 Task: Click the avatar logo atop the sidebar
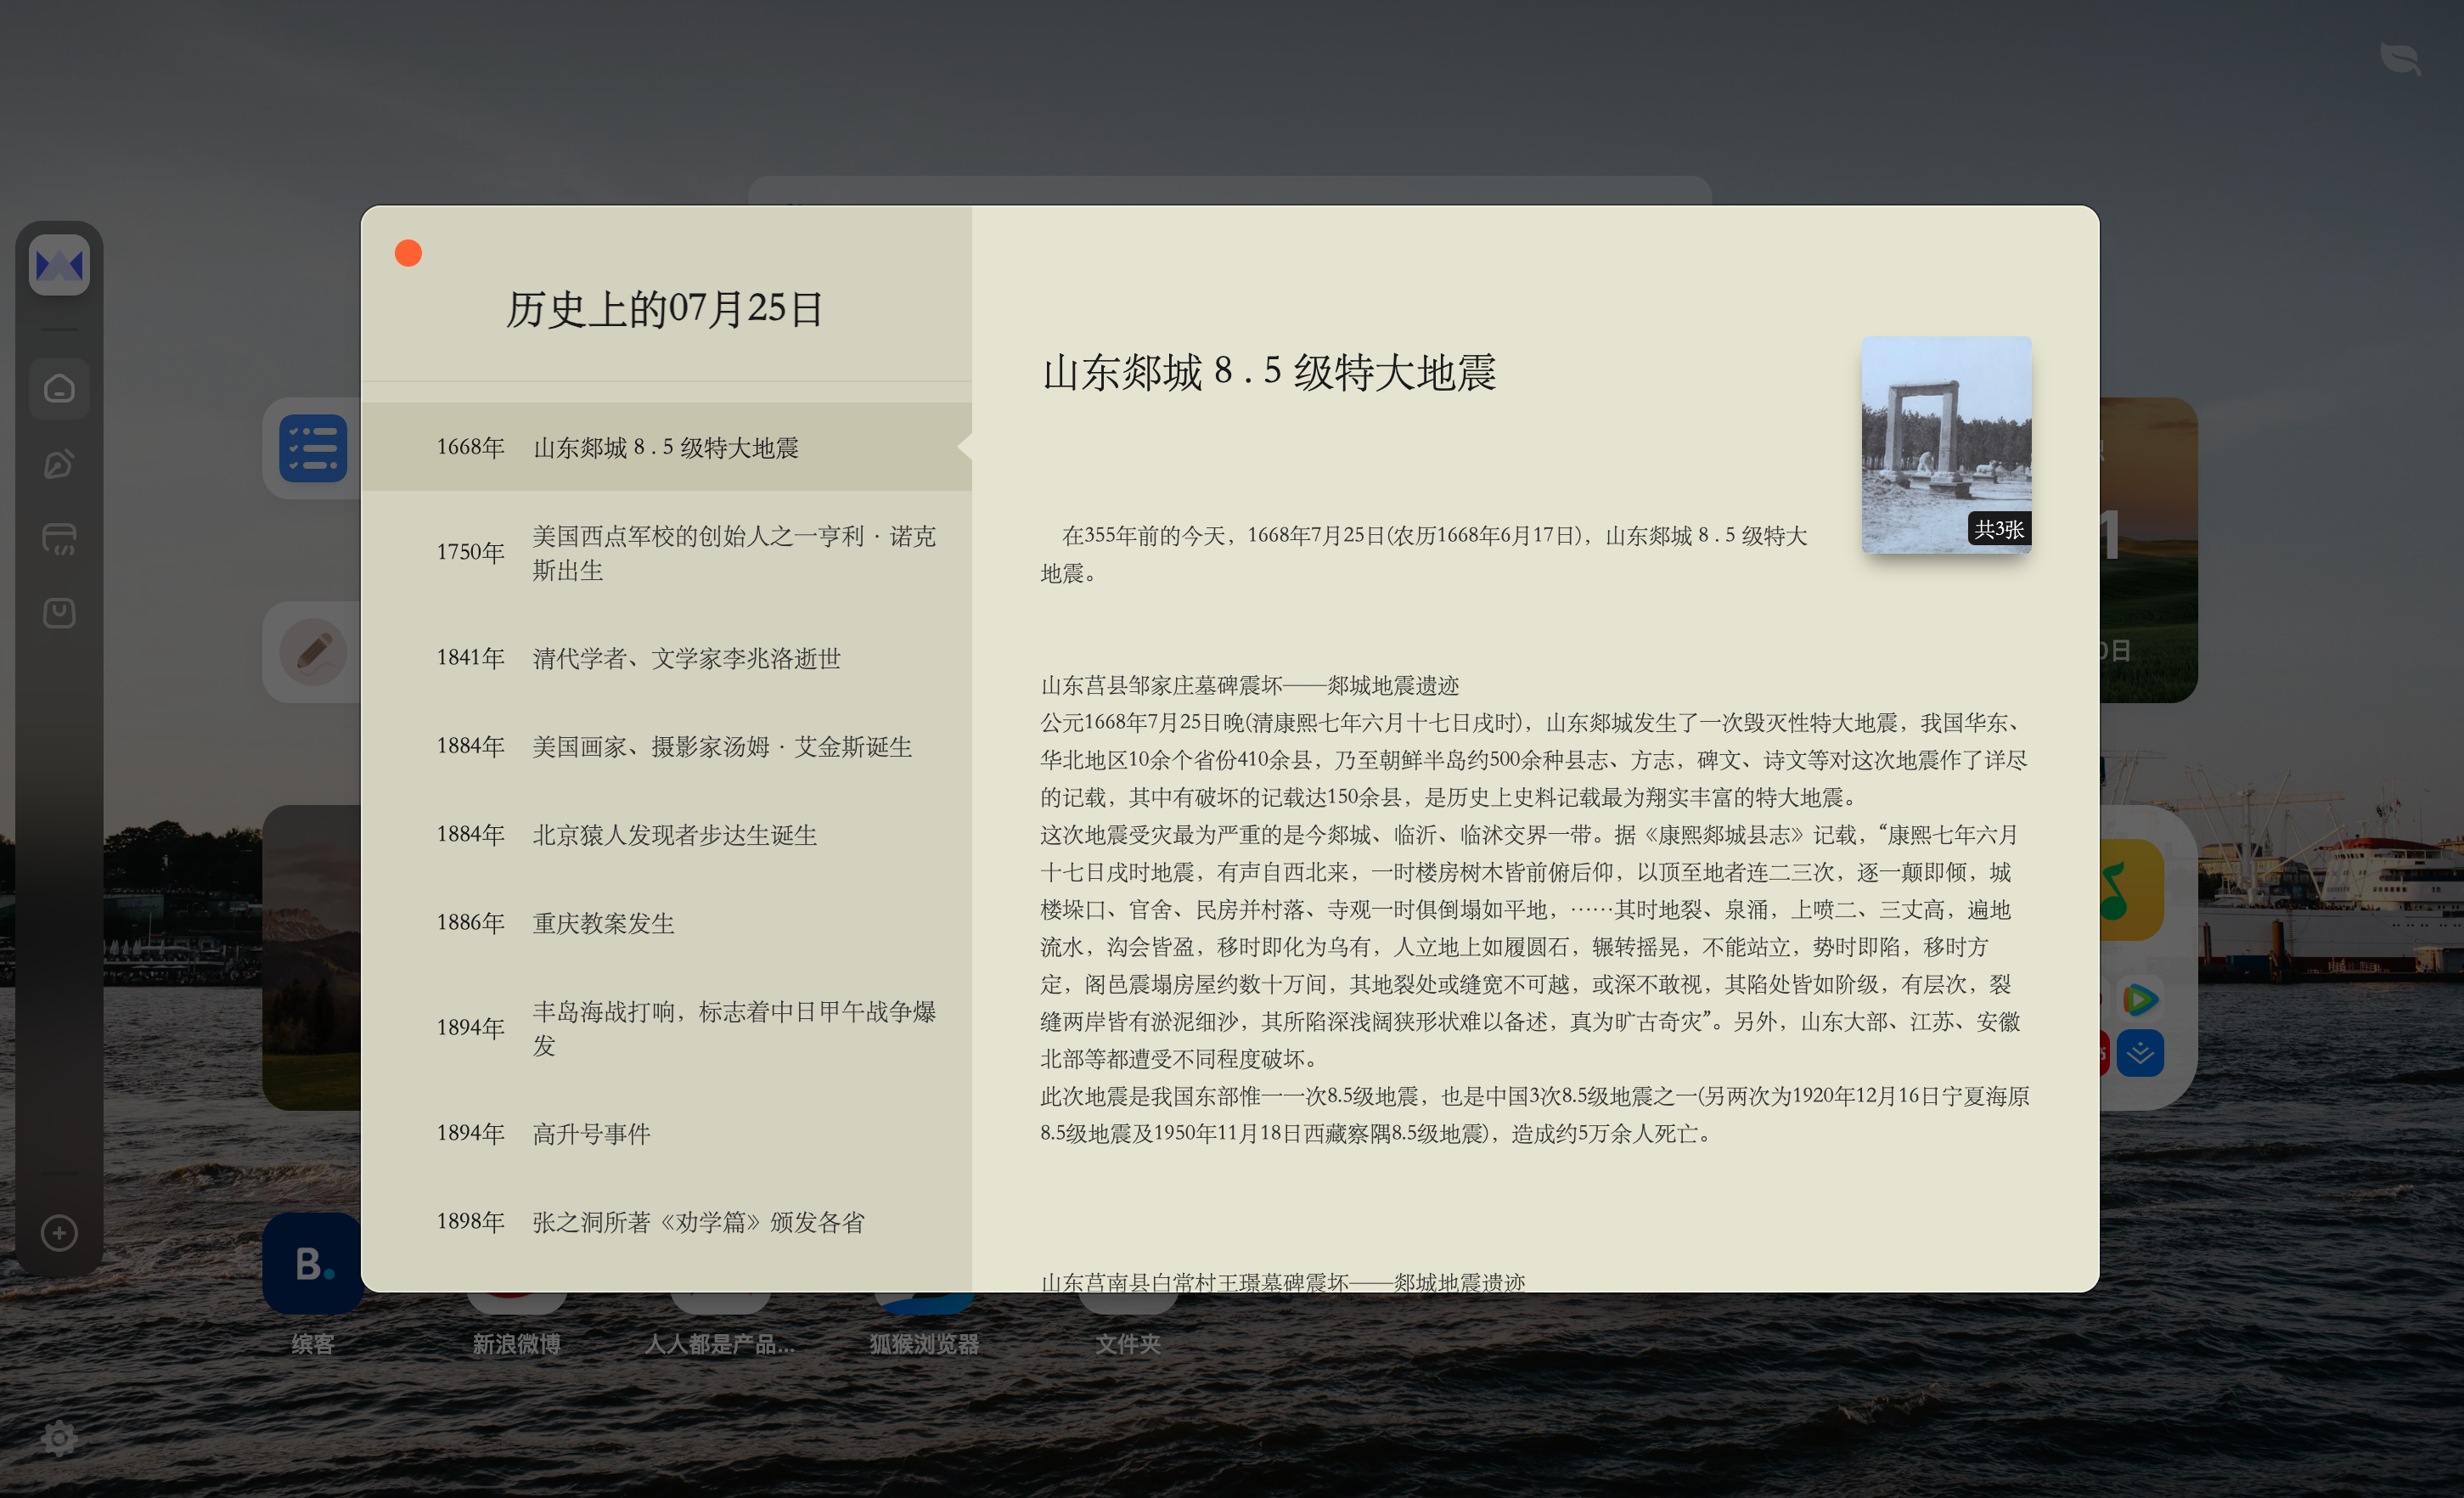tap(59, 265)
